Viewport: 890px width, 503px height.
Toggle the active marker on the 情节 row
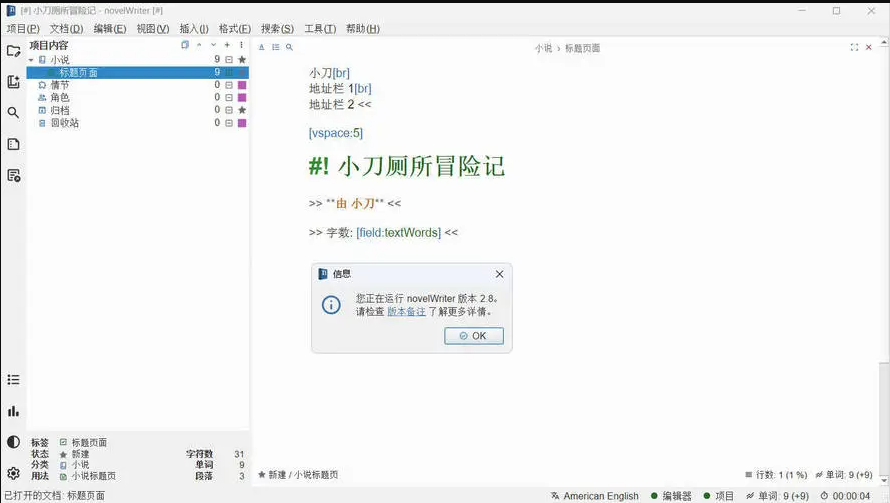(x=229, y=85)
